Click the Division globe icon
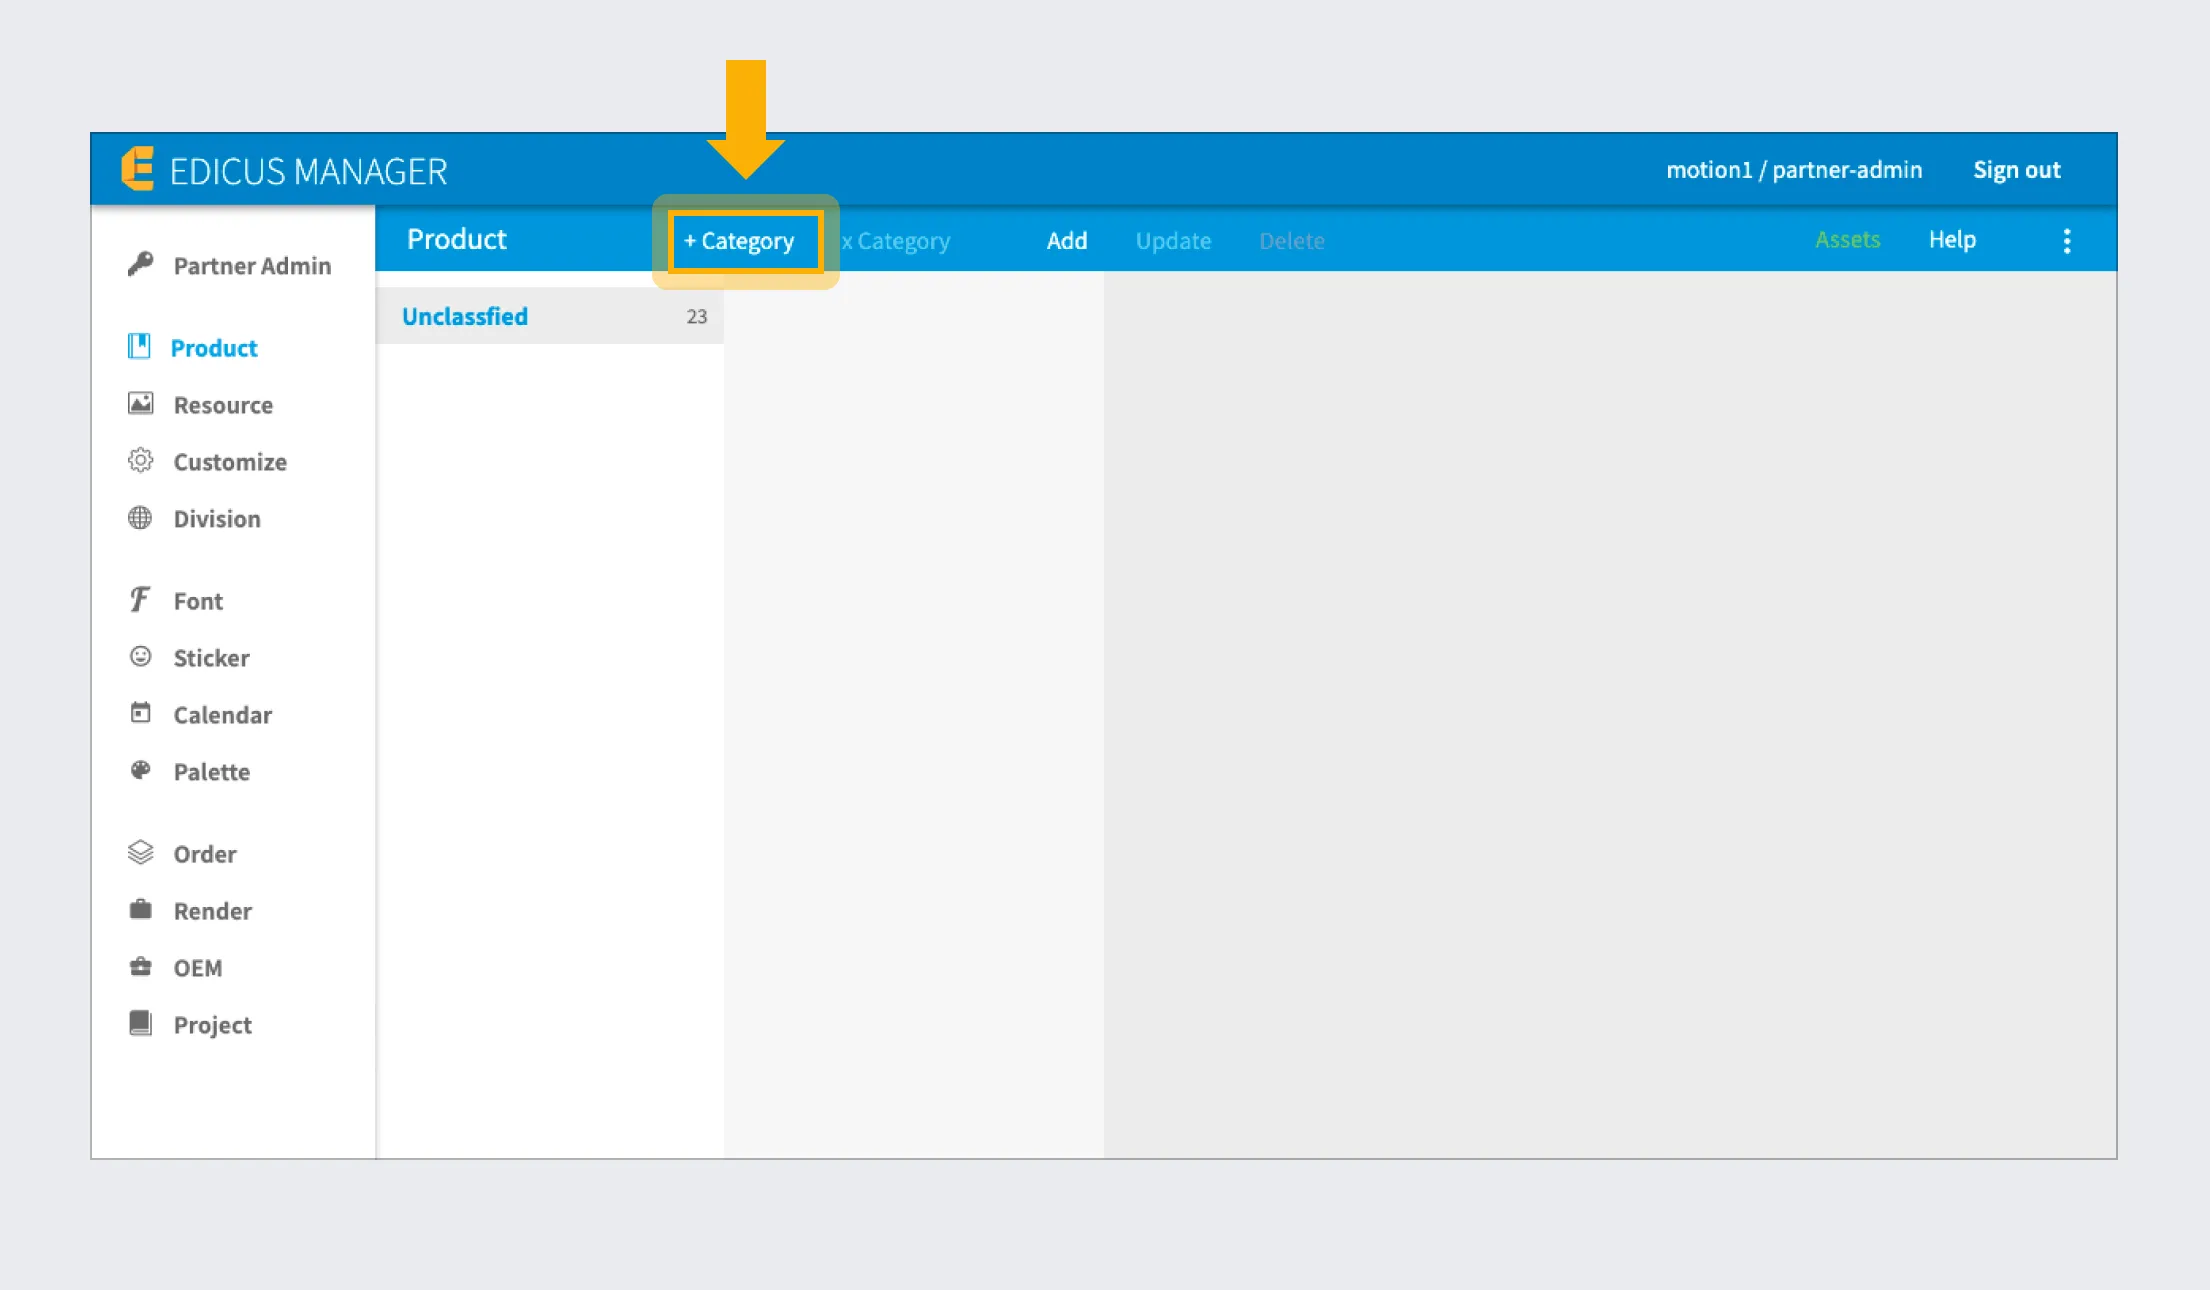This screenshot has height=1290, width=2210. coord(140,517)
